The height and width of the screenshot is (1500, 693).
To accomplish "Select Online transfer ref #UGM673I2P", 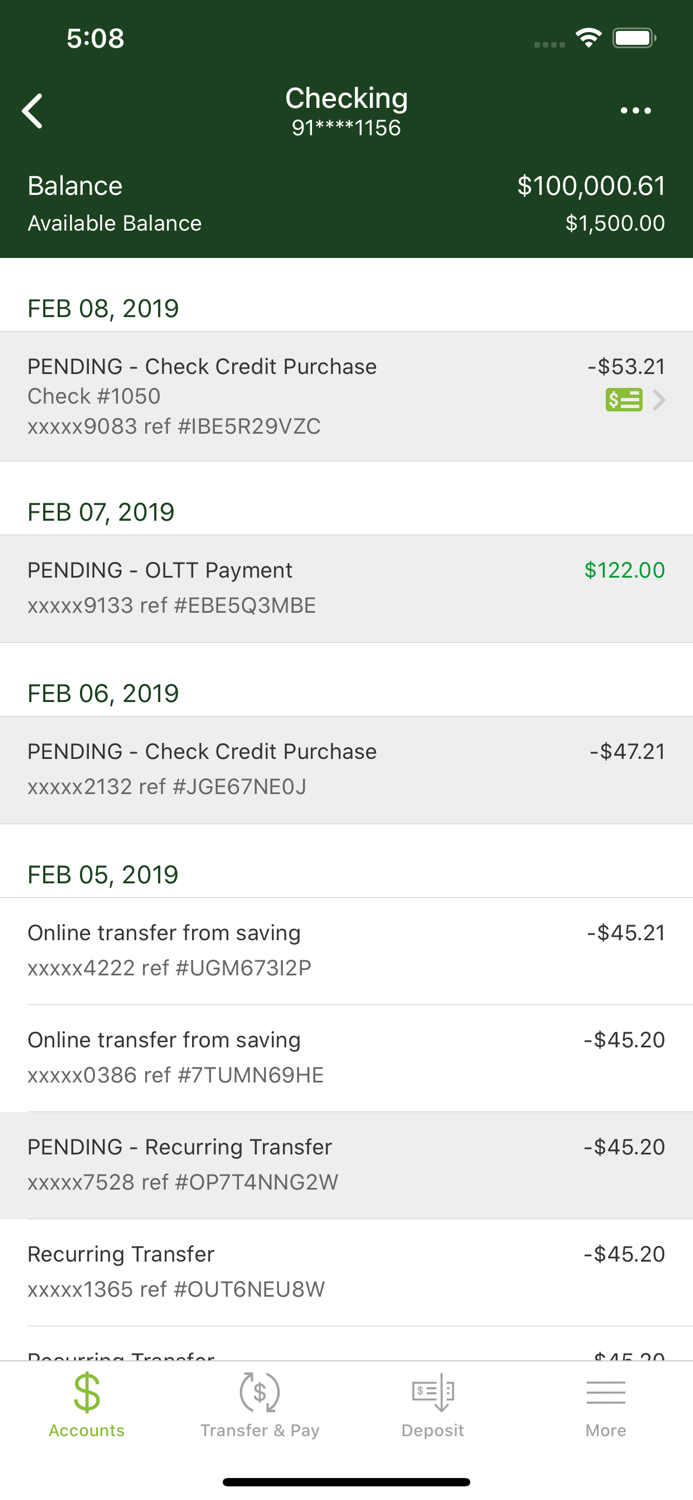I will 346,950.
